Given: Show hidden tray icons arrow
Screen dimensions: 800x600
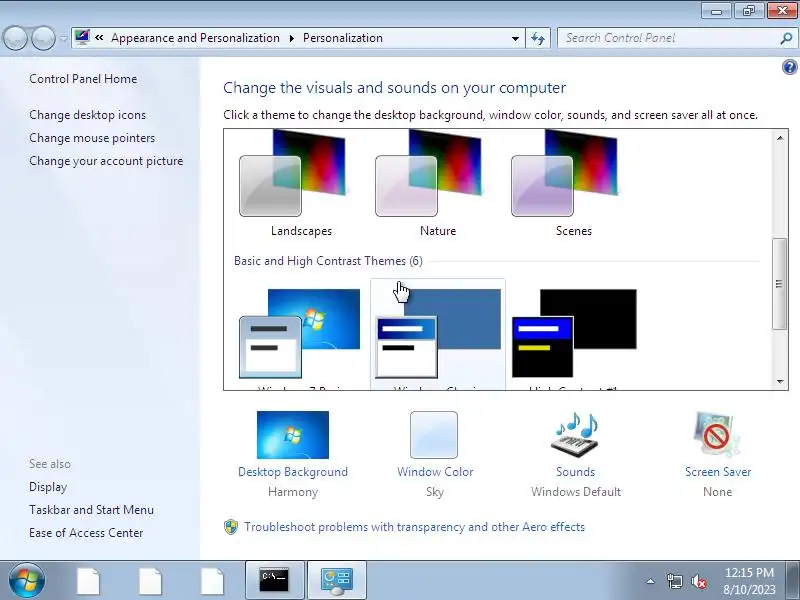Looking at the screenshot, I should 650,581.
